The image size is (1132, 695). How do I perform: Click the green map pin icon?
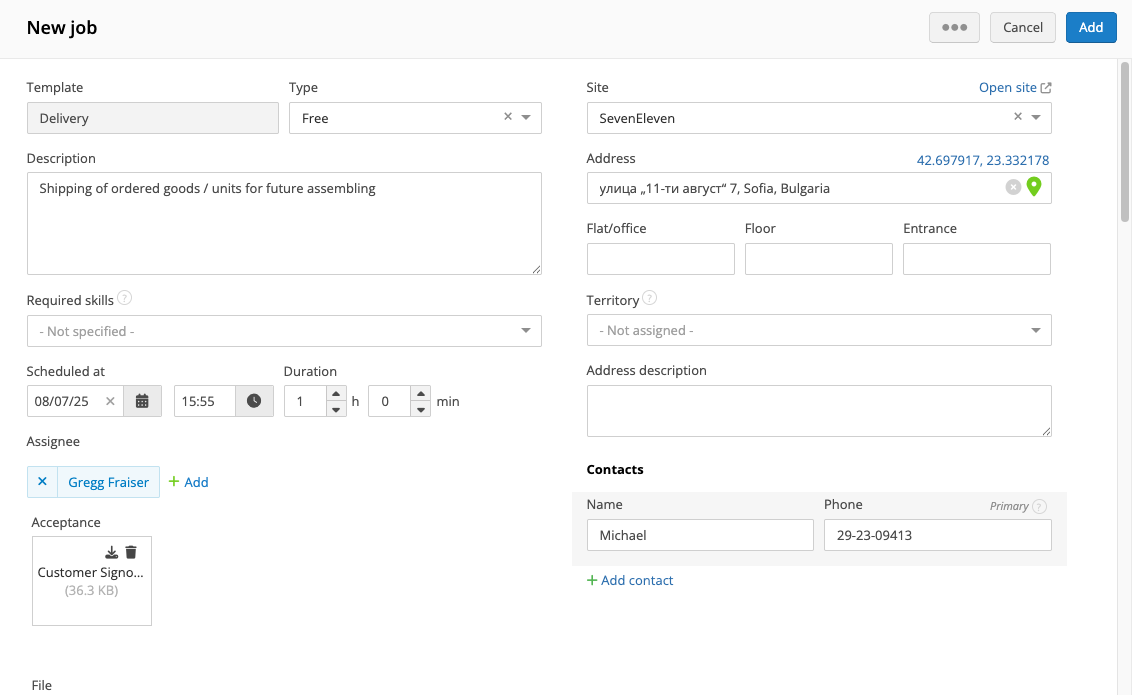point(1034,187)
